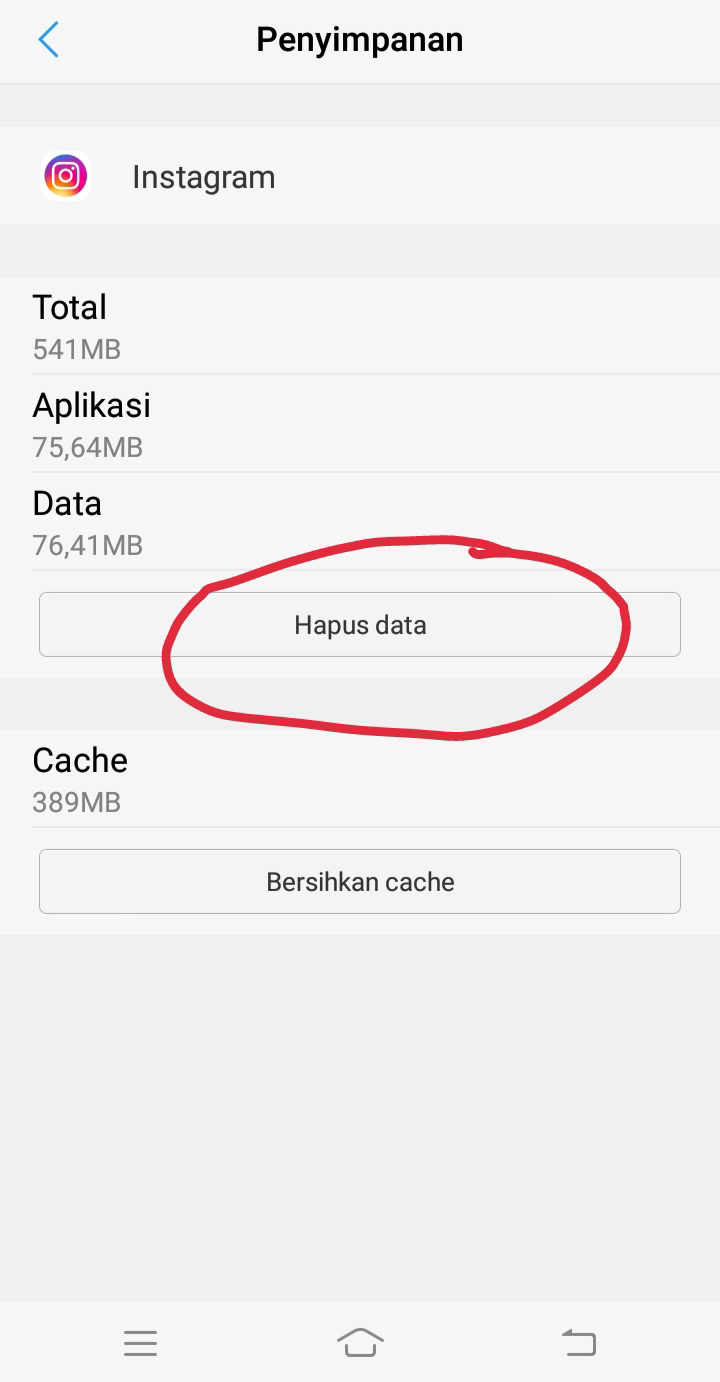Click the 76,41MB data size value
This screenshot has height=1382, width=720.
(88, 545)
